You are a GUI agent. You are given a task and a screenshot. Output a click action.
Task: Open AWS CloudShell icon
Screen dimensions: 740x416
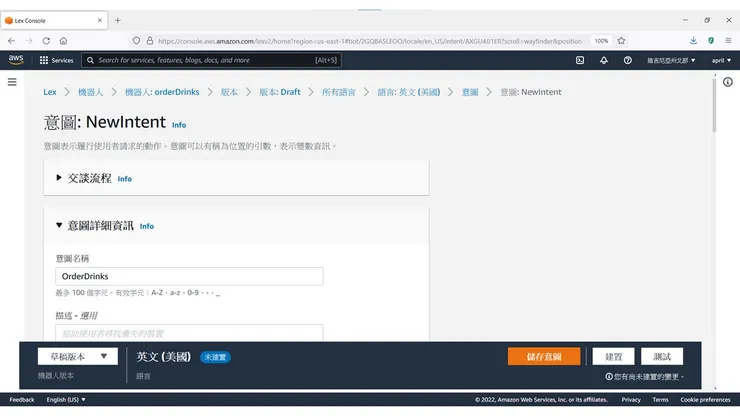pyautogui.click(x=580, y=60)
